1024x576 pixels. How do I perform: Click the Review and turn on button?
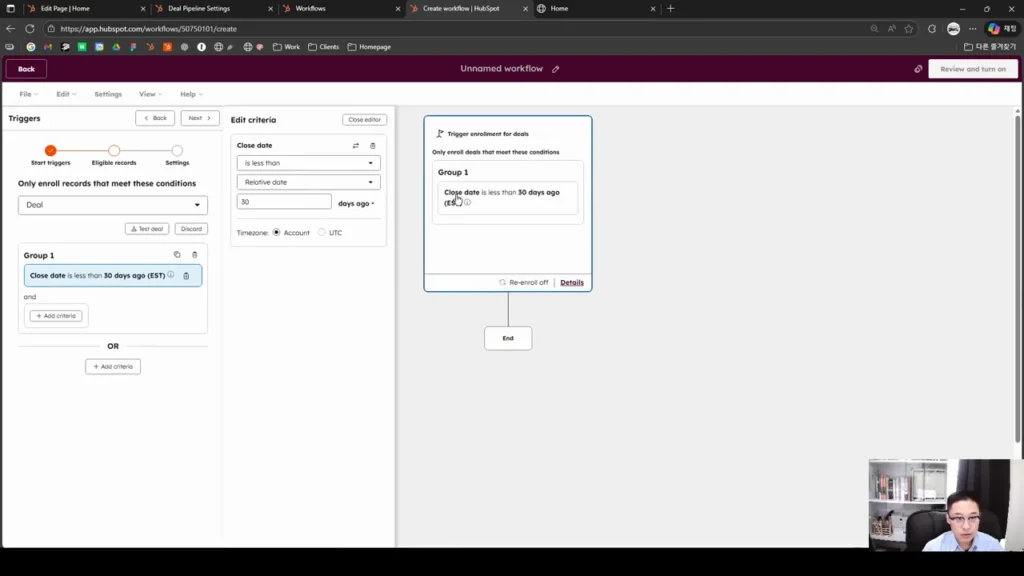pyautogui.click(x=973, y=69)
